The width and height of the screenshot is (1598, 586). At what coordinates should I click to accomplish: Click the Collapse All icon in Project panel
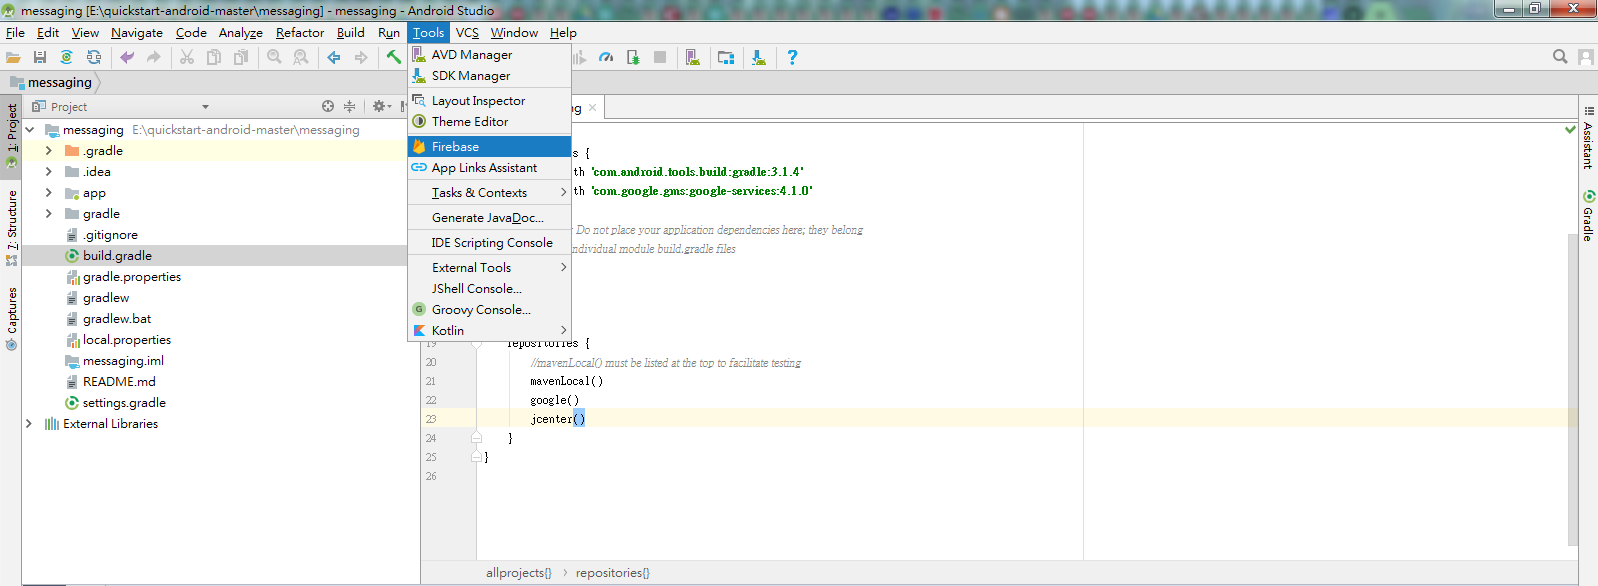pyautogui.click(x=349, y=106)
